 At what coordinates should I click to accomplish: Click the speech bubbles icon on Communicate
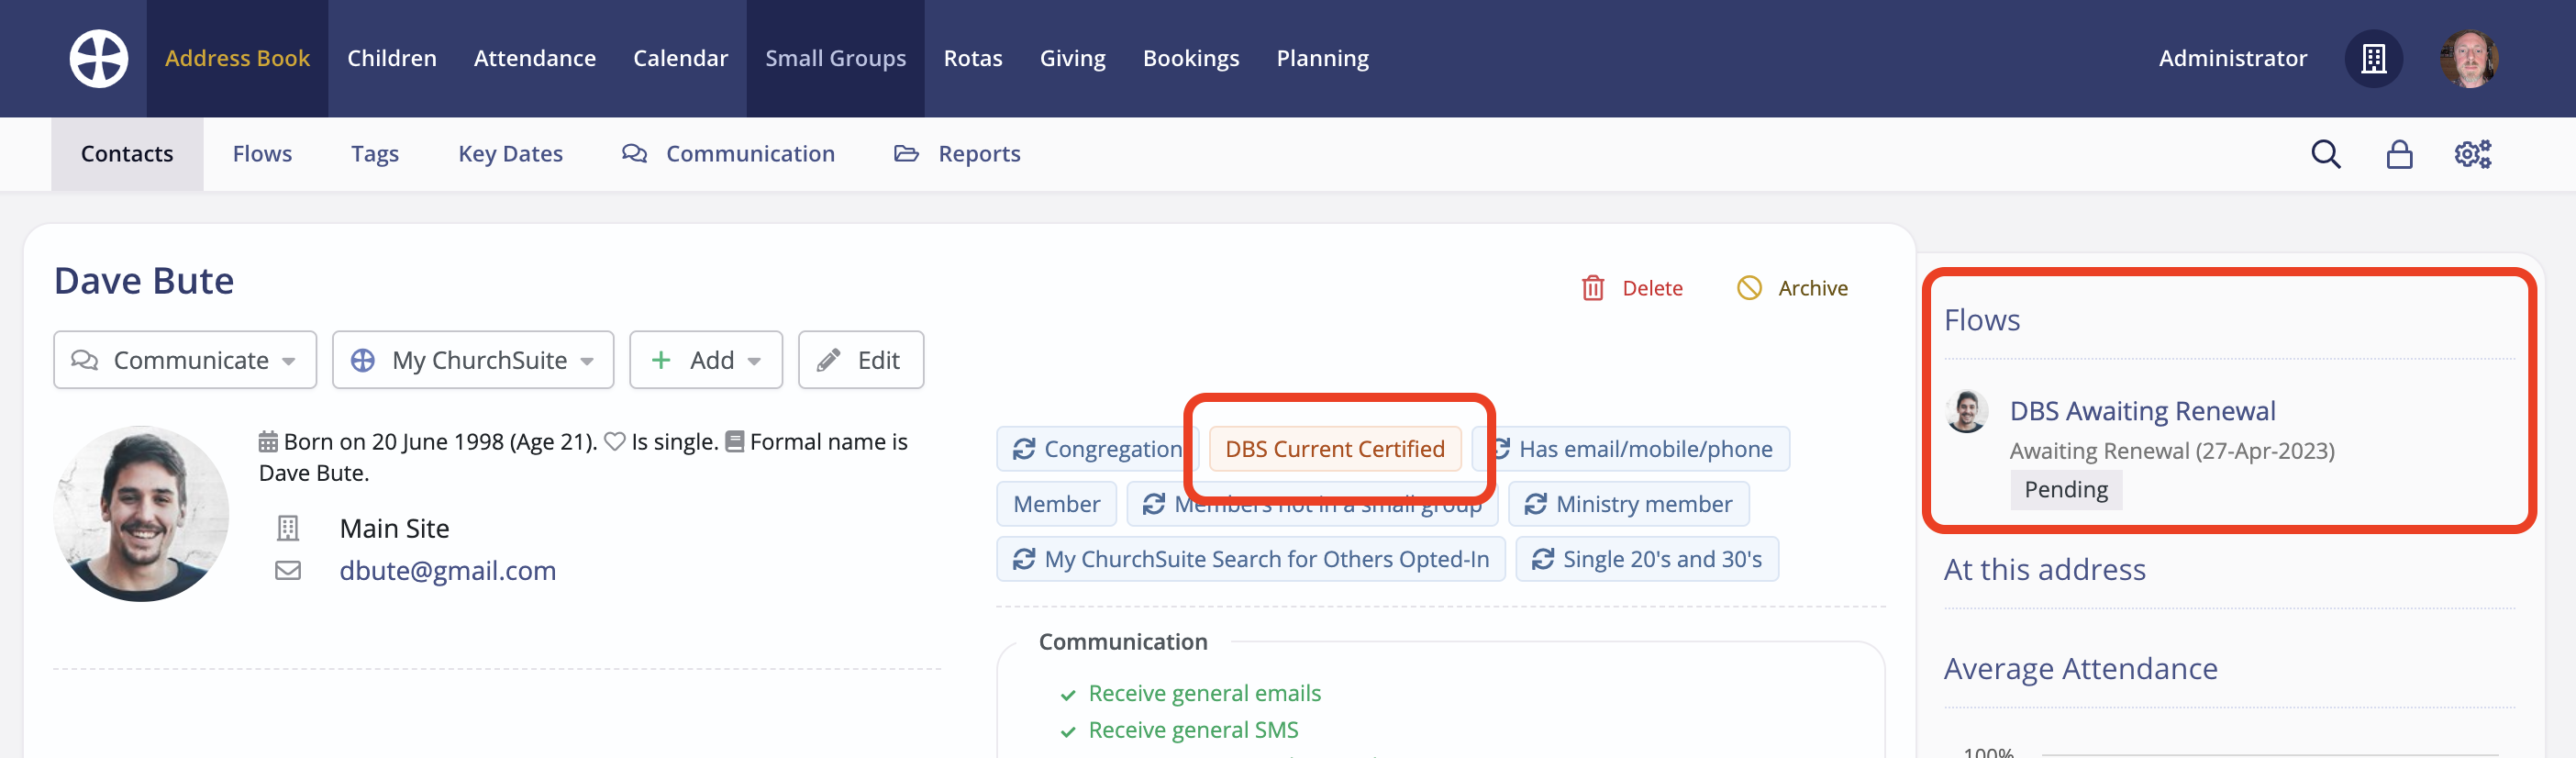tap(85, 360)
